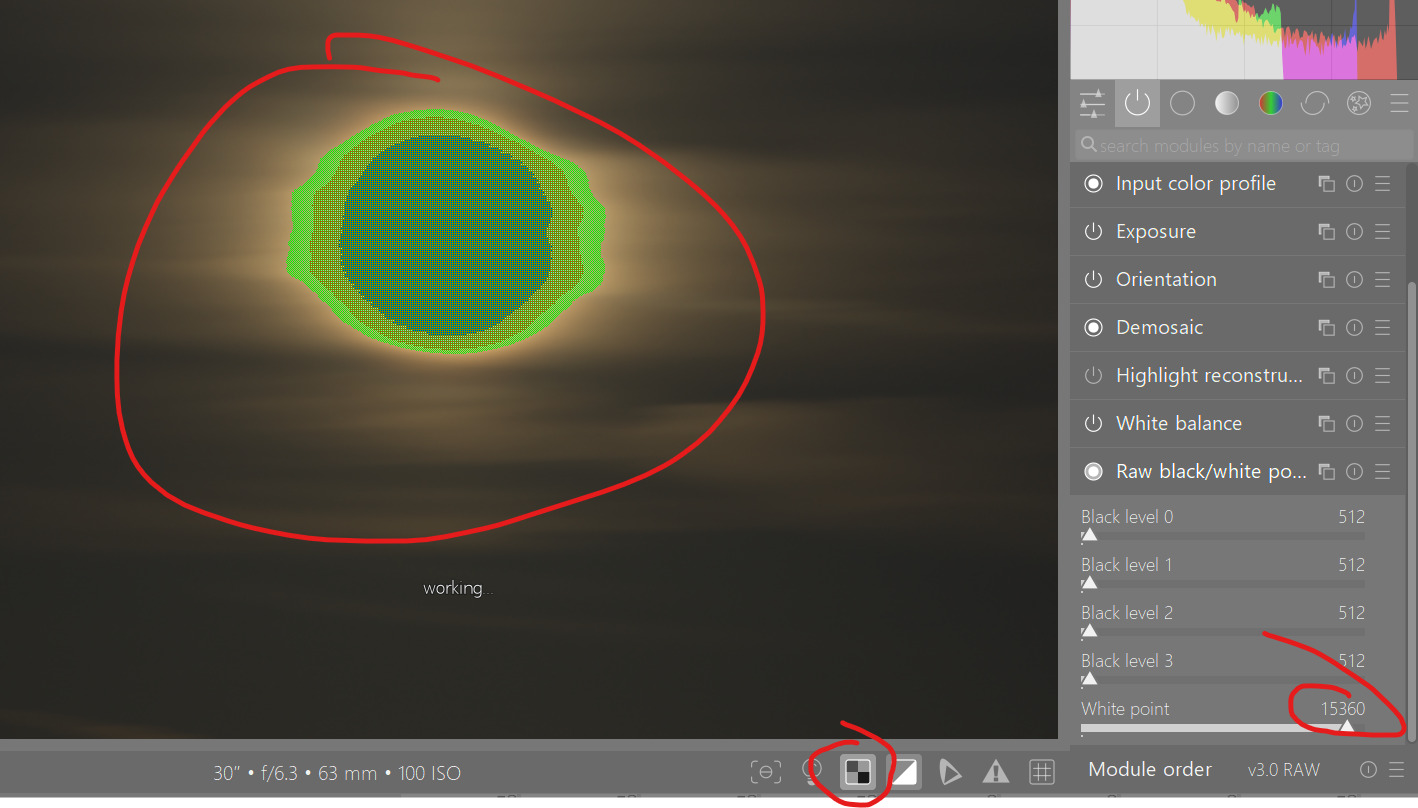The width and height of the screenshot is (1418, 808).
Task: Open Highlight reconstruction presets menu
Action: point(1383,376)
